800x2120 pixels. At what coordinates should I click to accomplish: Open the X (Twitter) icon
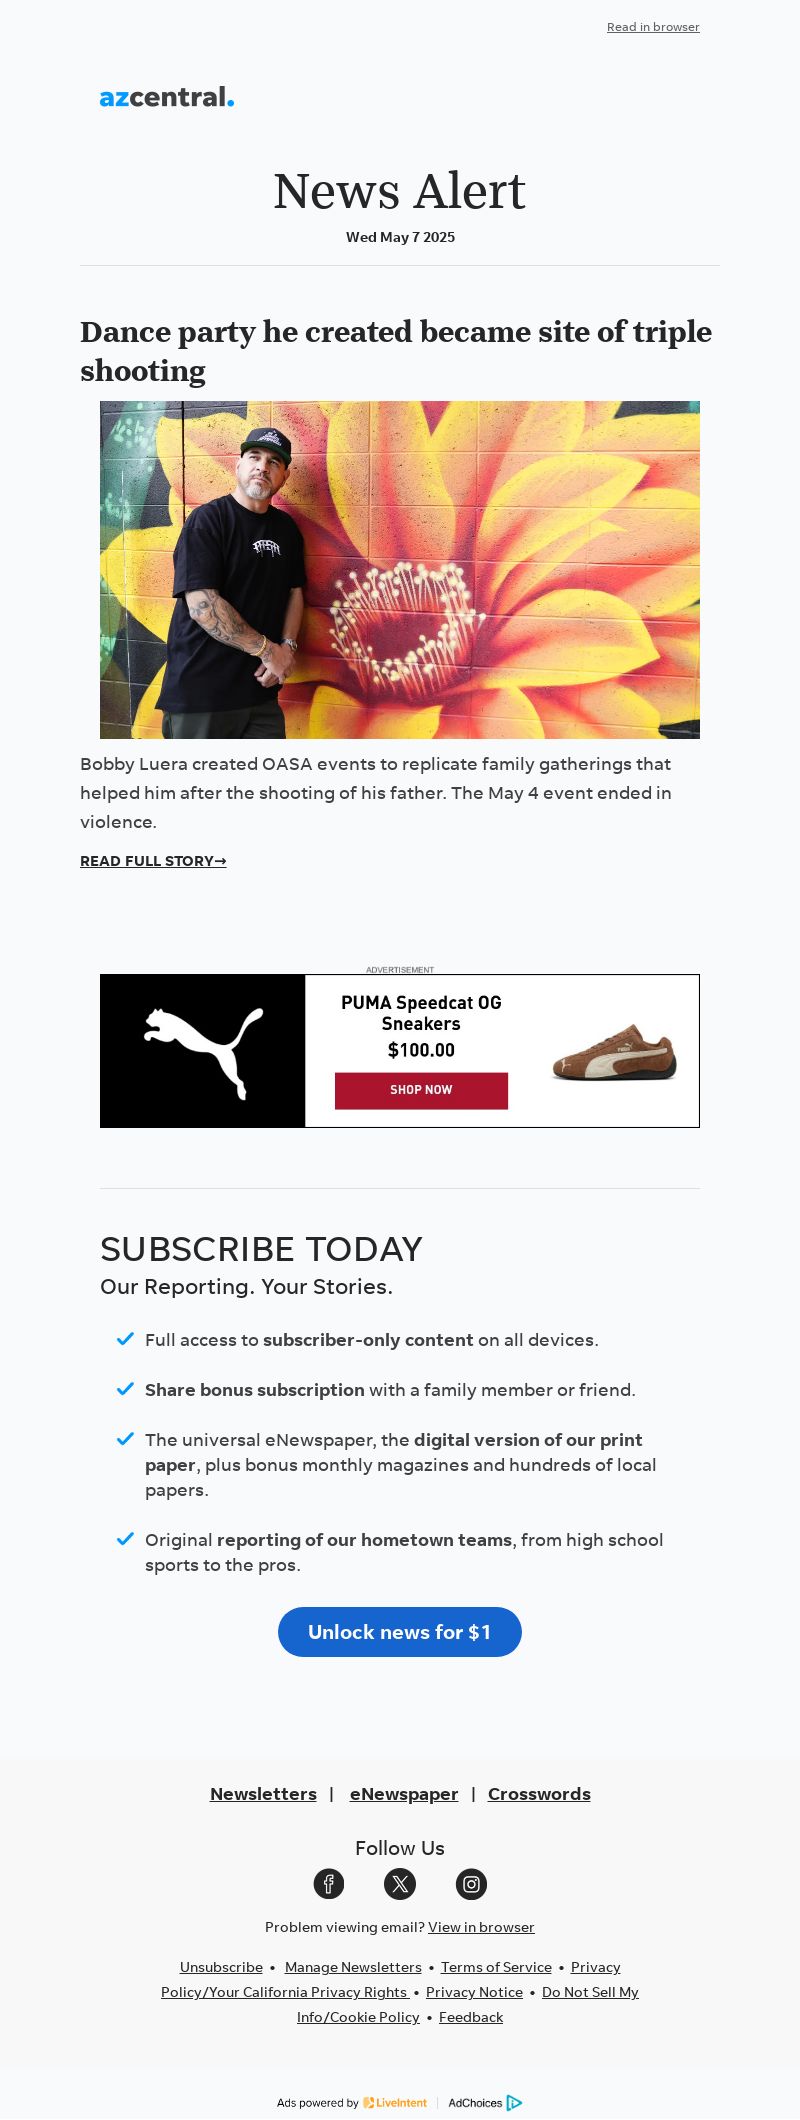pyautogui.click(x=400, y=1884)
